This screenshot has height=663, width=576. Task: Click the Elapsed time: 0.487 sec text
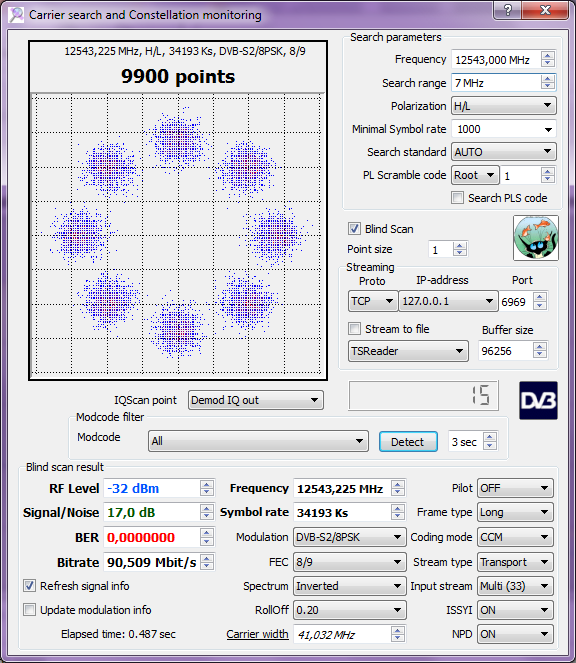118,634
